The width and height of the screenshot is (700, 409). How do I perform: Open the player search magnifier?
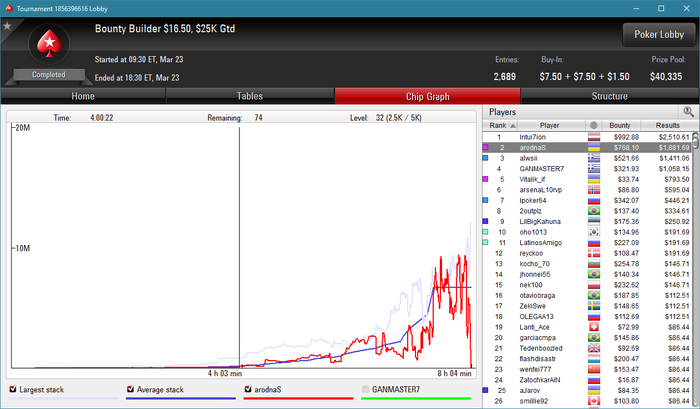(688, 112)
